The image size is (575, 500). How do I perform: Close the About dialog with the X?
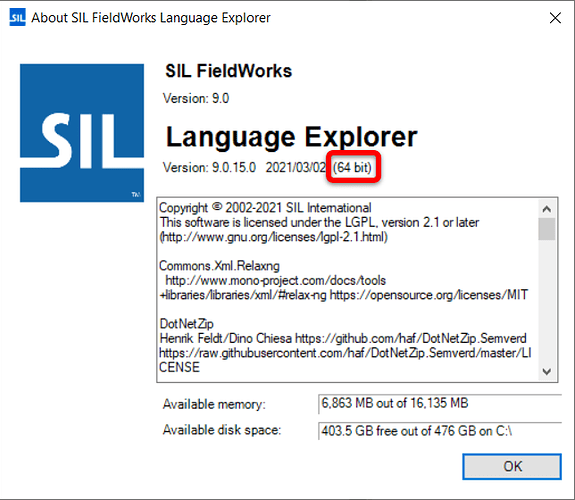point(555,18)
